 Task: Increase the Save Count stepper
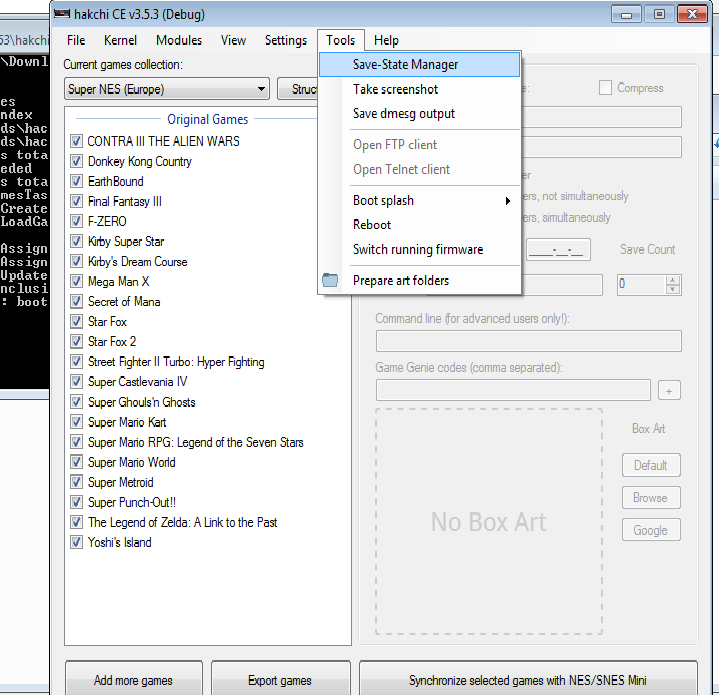pos(672,280)
